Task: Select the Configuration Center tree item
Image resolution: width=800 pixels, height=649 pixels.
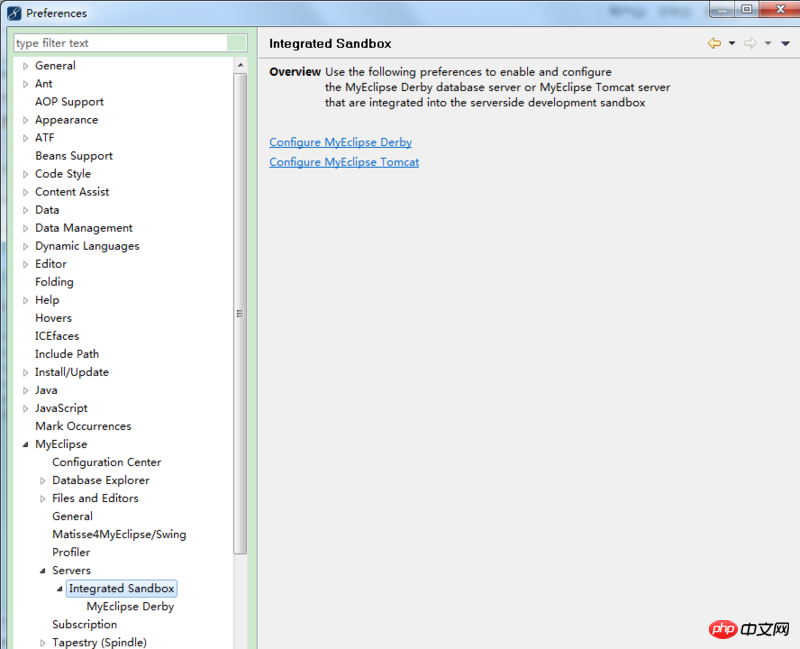Action: pos(107,462)
